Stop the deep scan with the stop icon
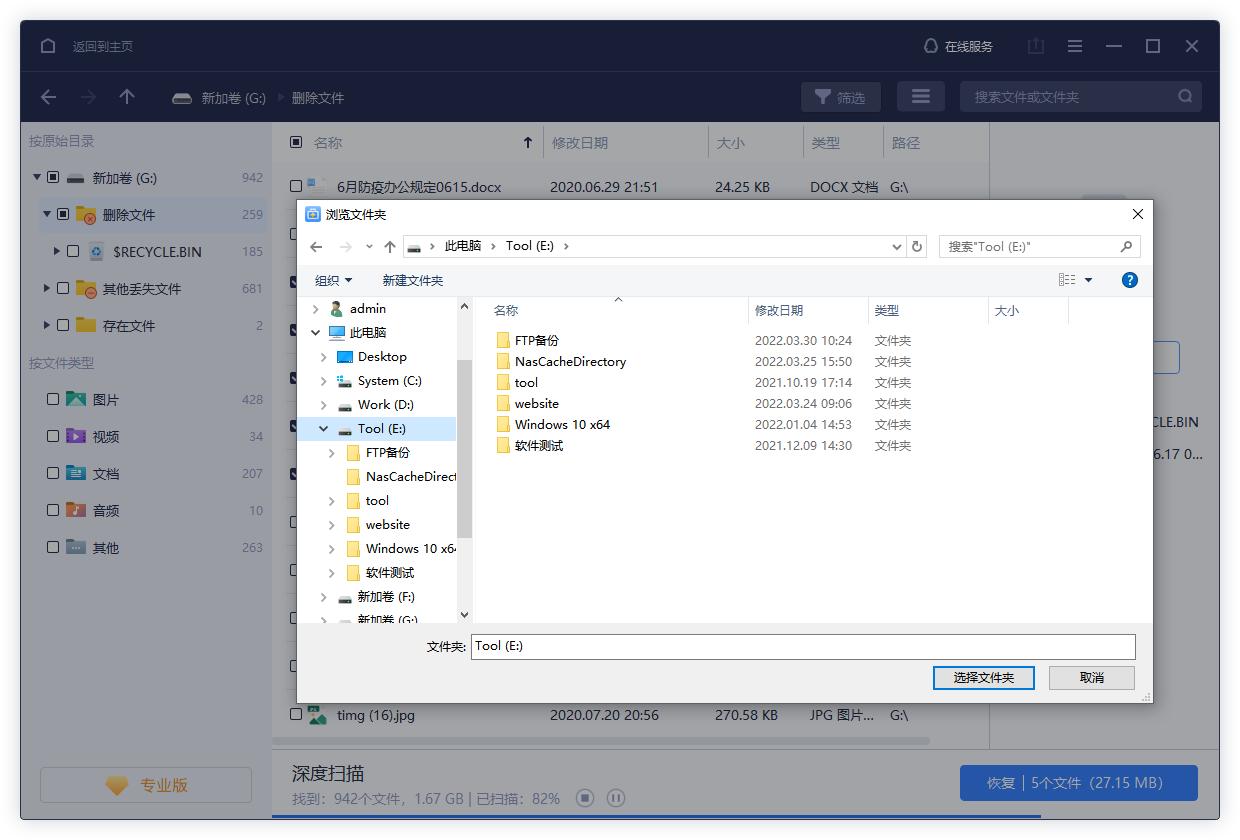This screenshot has width=1240, height=840. [586, 798]
